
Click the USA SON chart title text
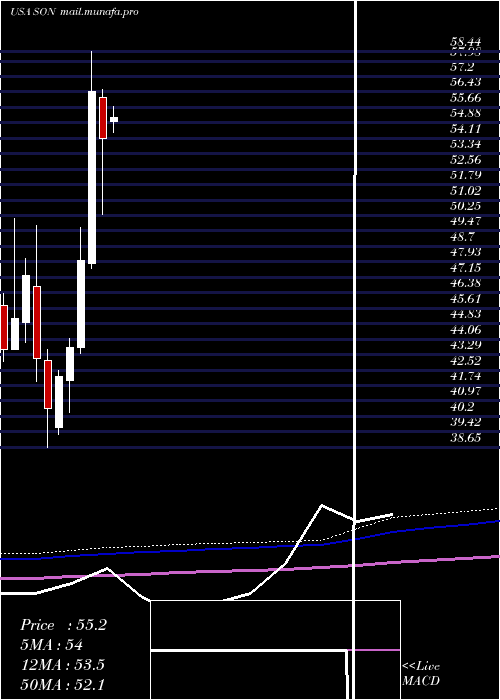[x=33, y=12]
